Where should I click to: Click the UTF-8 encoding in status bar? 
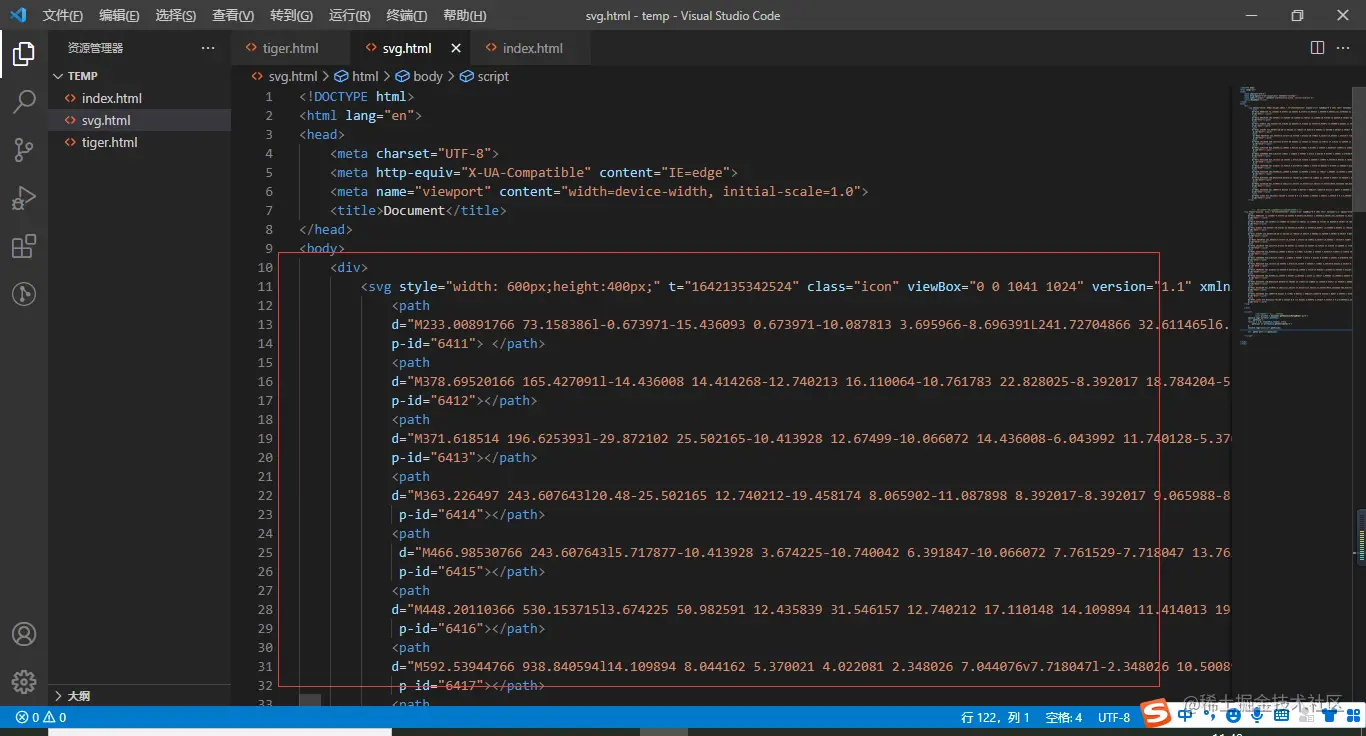[1114, 717]
